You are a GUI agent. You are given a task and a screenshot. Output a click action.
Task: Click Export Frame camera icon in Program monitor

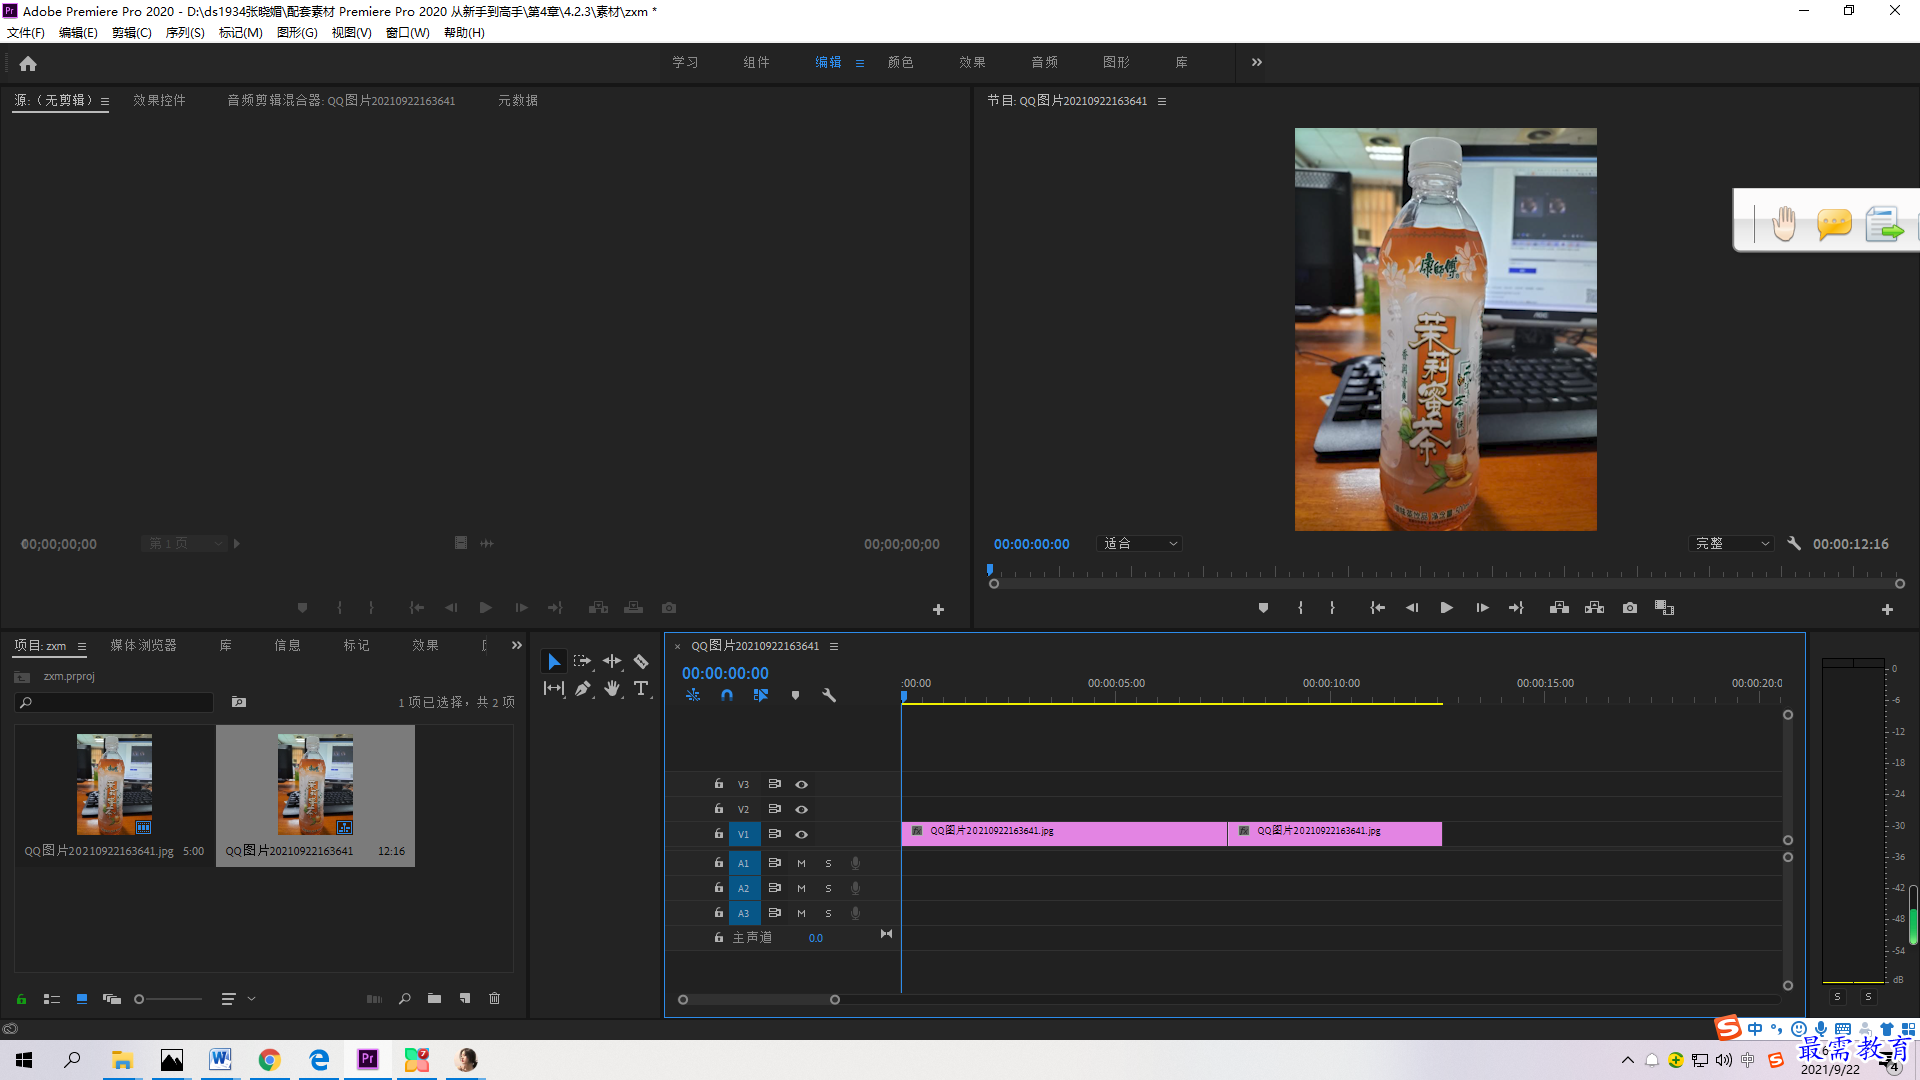[1630, 608]
